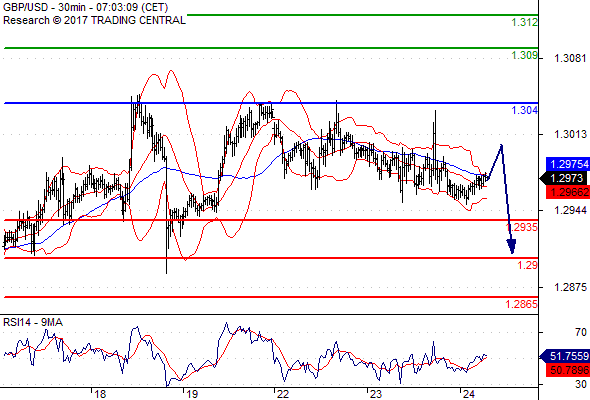Click the blue 51.7559 RSI value tag

tap(565, 356)
